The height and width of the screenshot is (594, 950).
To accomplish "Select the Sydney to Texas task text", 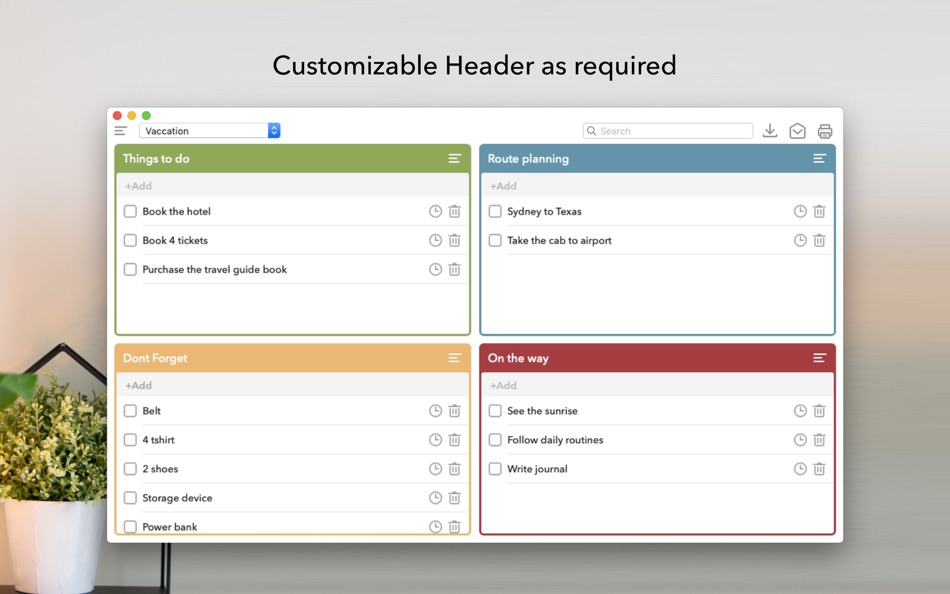I will [544, 212].
